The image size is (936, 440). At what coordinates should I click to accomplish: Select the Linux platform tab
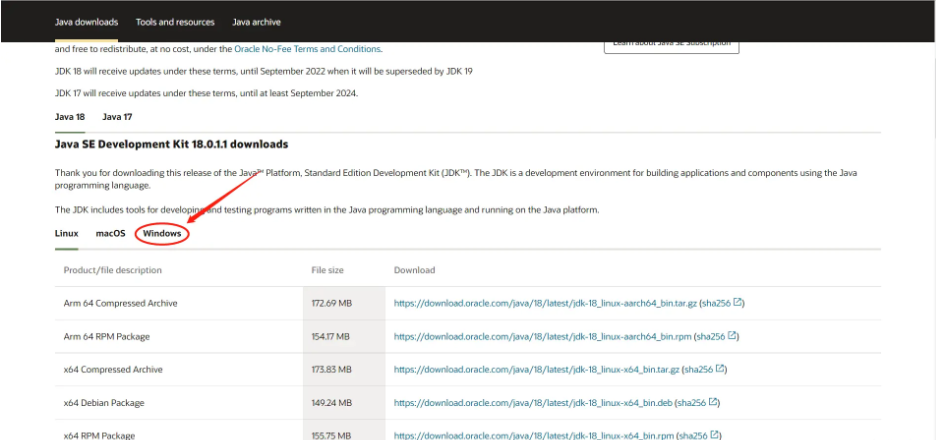(66, 233)
